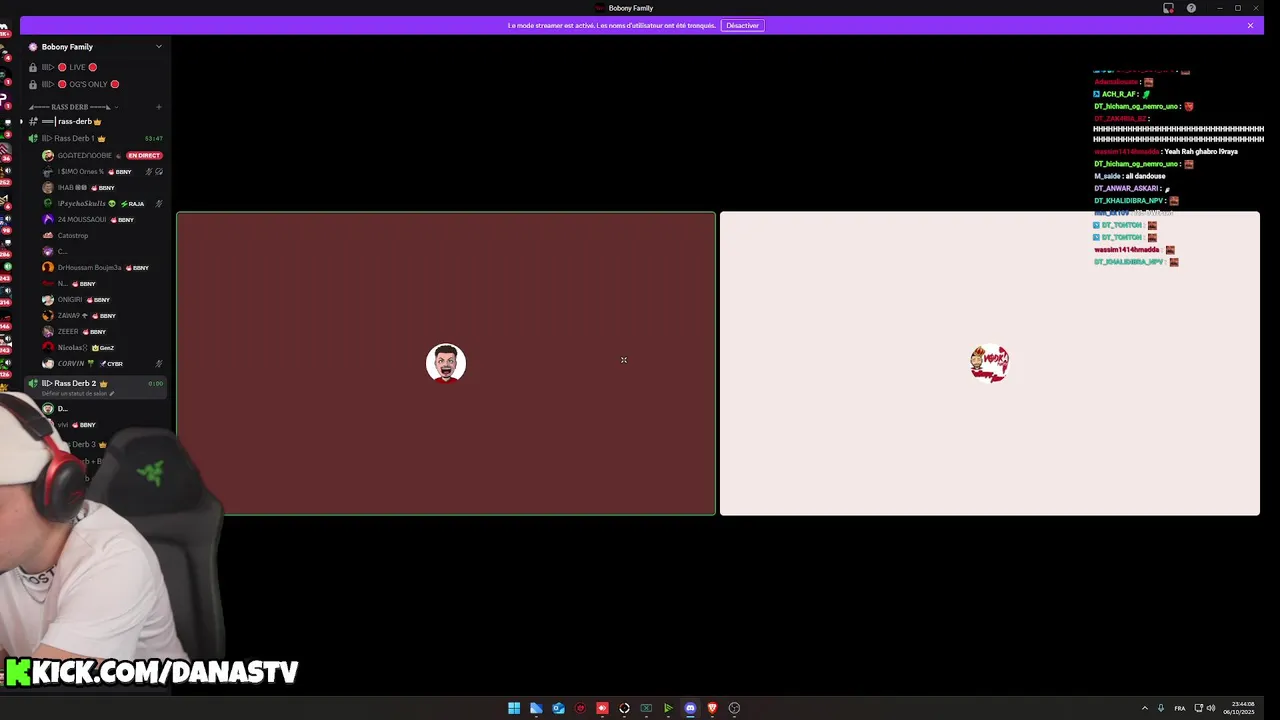
Task: Open Brave browser from the taskbar
Action: pos(712,708)
